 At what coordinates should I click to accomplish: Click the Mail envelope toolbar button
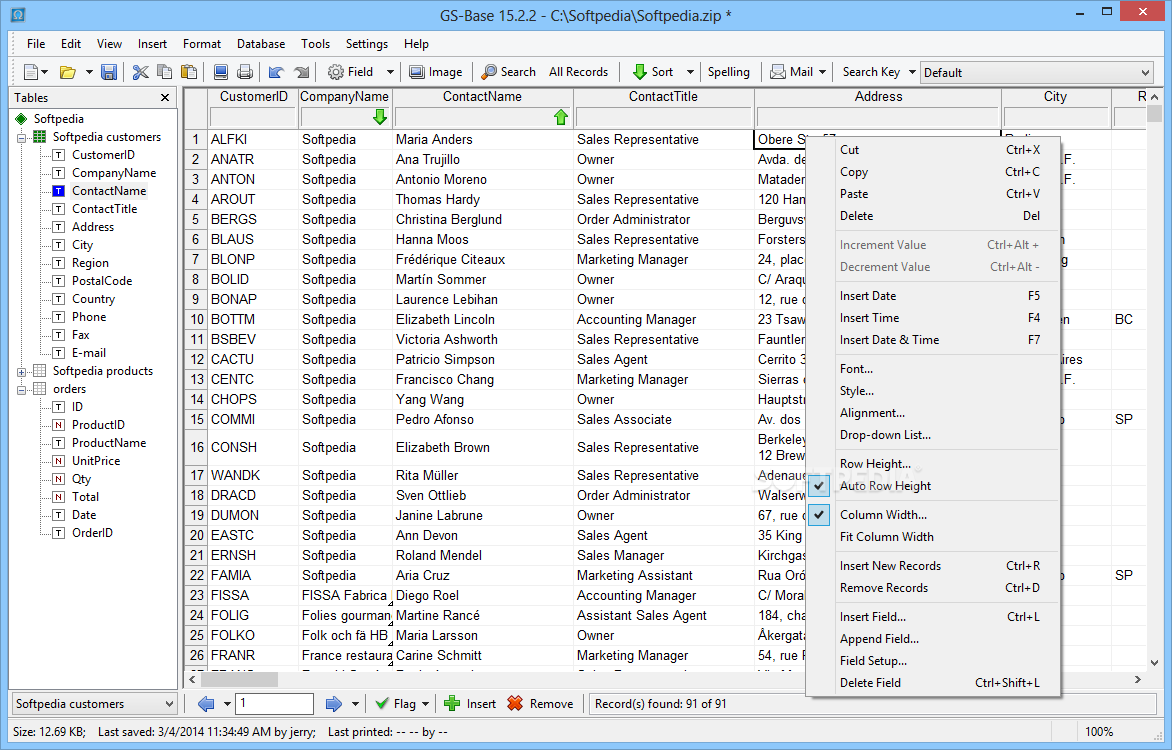(x=792, y=72)
